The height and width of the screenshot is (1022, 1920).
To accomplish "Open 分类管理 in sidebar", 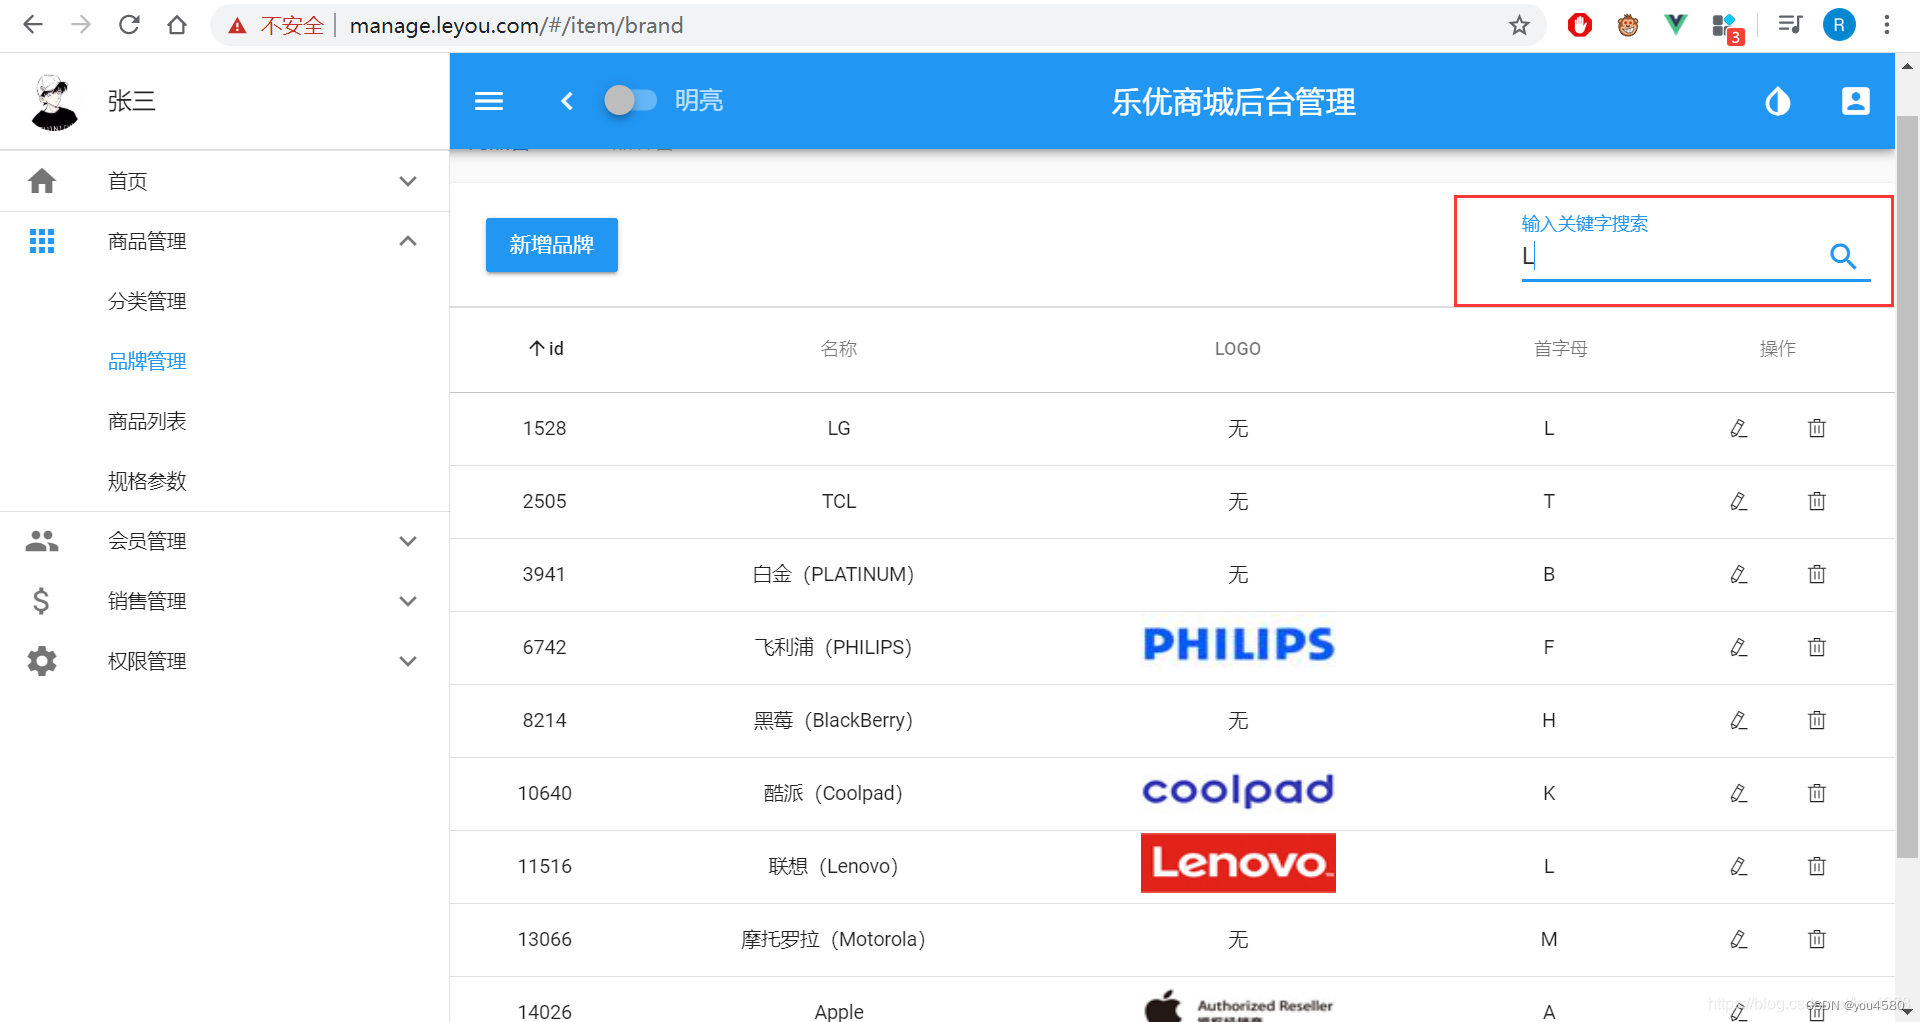I will [147, 301].
